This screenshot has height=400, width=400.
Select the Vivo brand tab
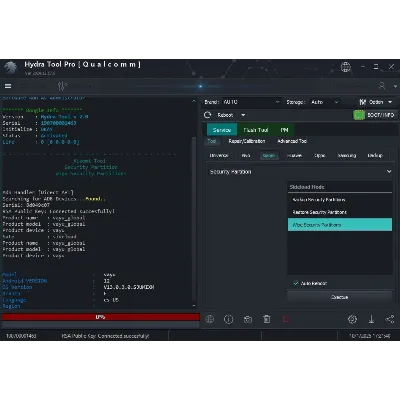click(x=246, y=156)
